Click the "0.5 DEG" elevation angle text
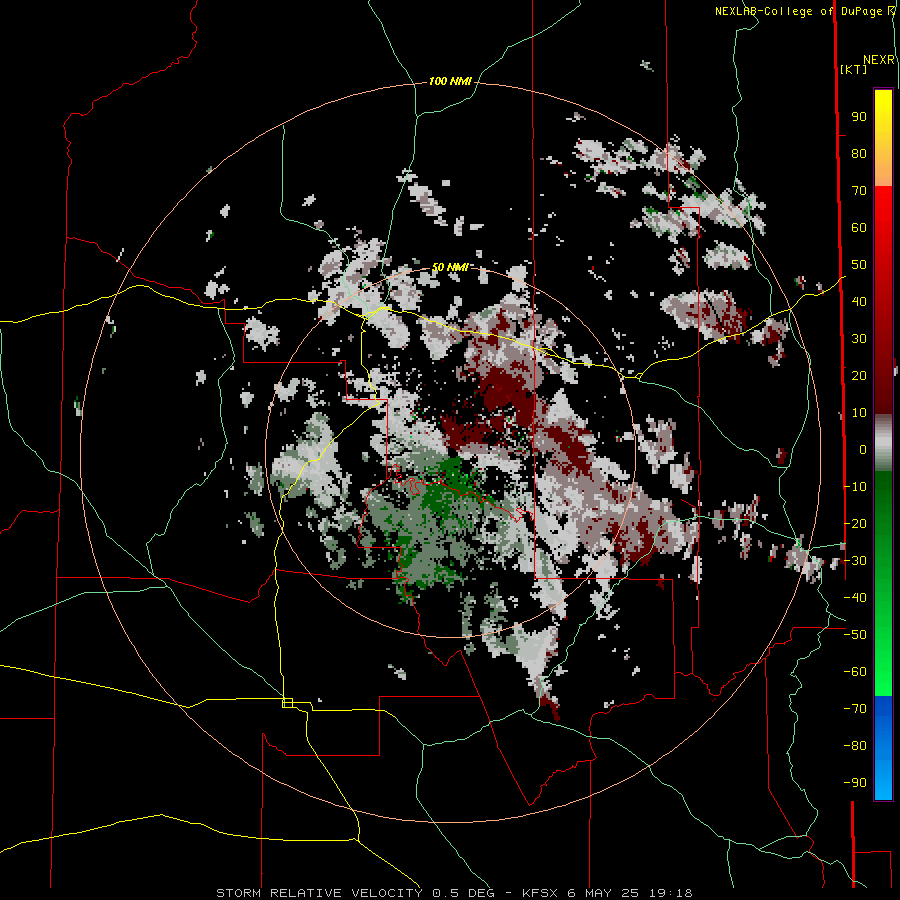900x900 pixels. pyautogui.click(x=464, y=893)
